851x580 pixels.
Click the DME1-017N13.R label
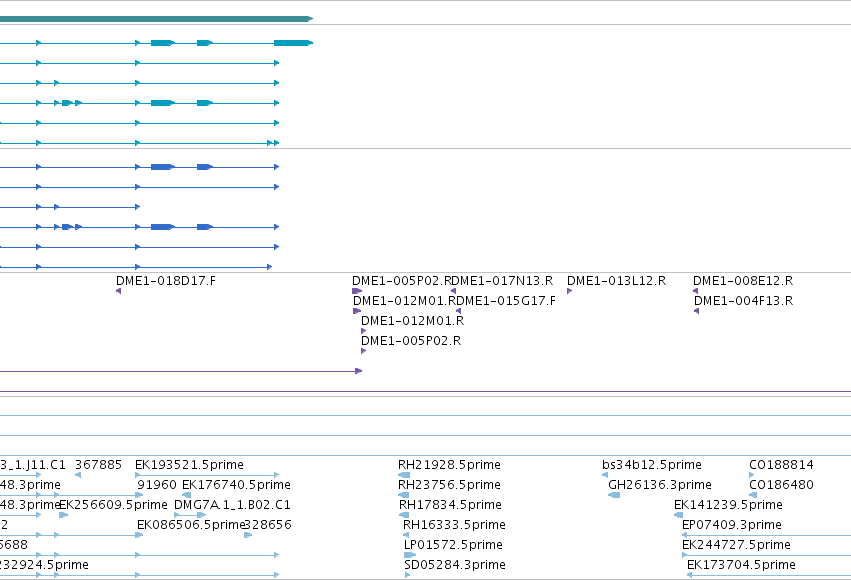502,281
